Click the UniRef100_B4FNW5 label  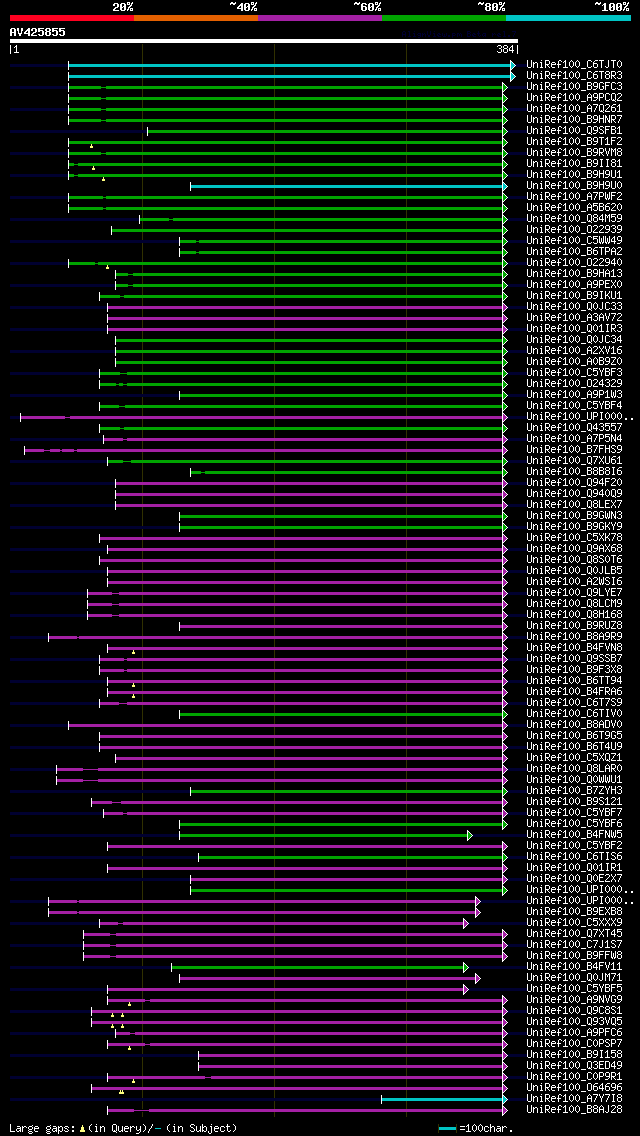[574, 836]
